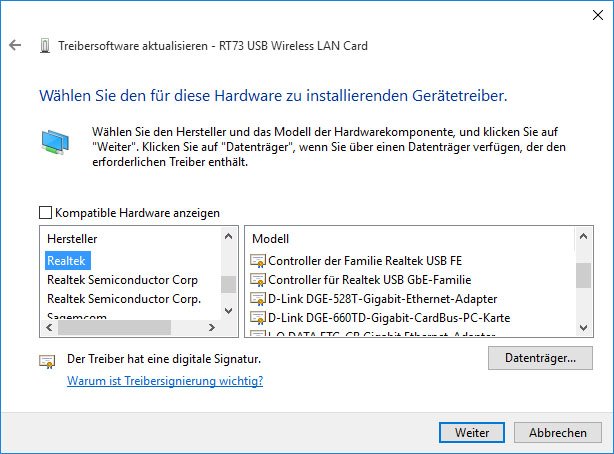This screenshot has height=454, width=614.
Task: Enable Kompatible Hardware anzeigen checkbox
Action: pyautogui.click(x=45, y=213)
